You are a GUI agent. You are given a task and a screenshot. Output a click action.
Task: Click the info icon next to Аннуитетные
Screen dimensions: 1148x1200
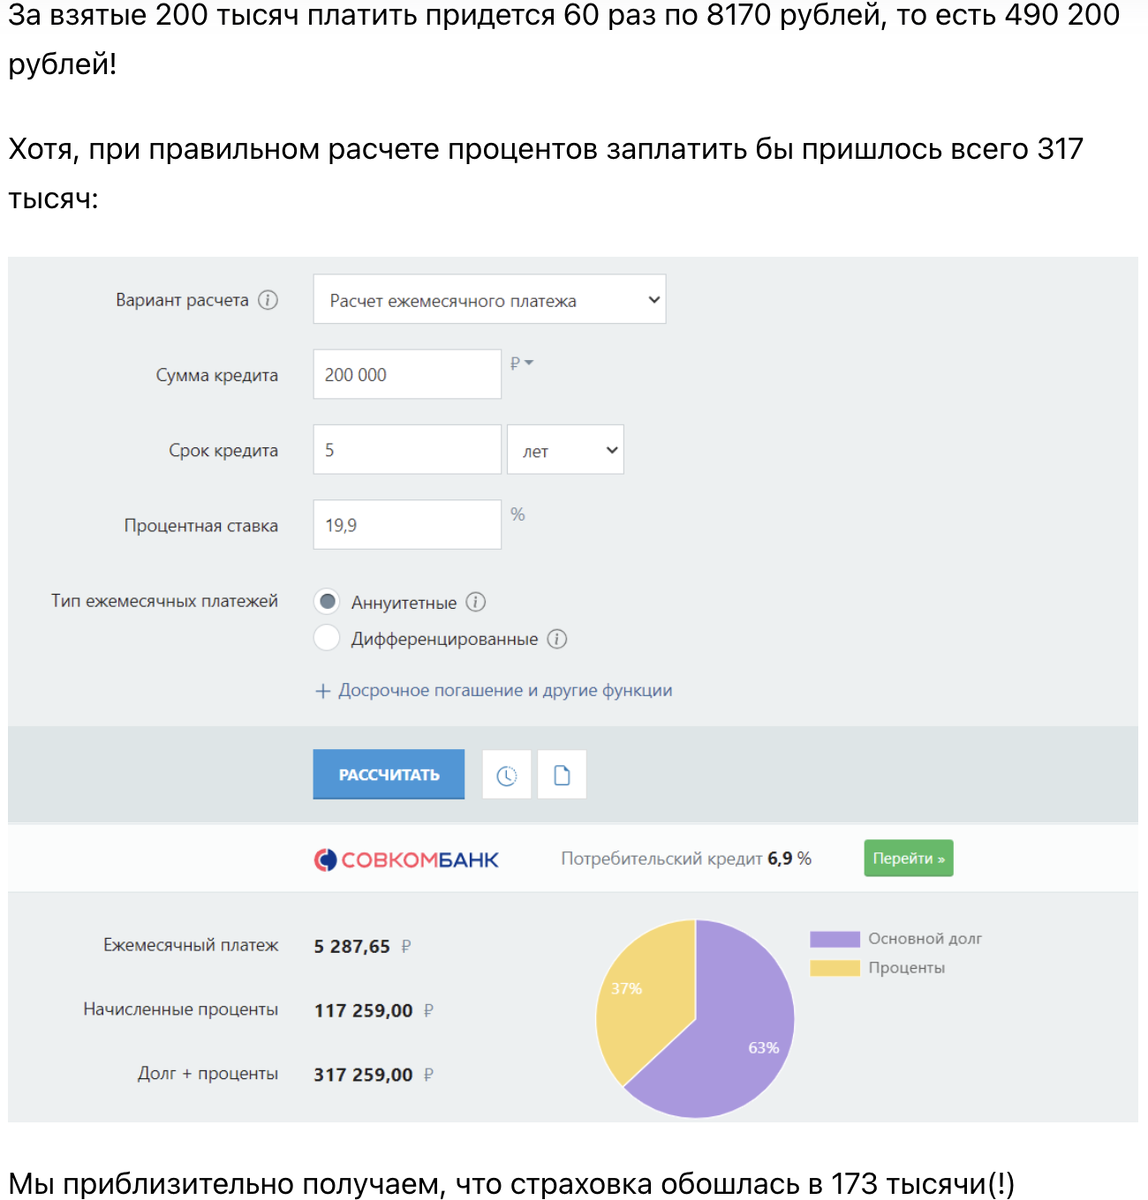click(x=477, y=602)
